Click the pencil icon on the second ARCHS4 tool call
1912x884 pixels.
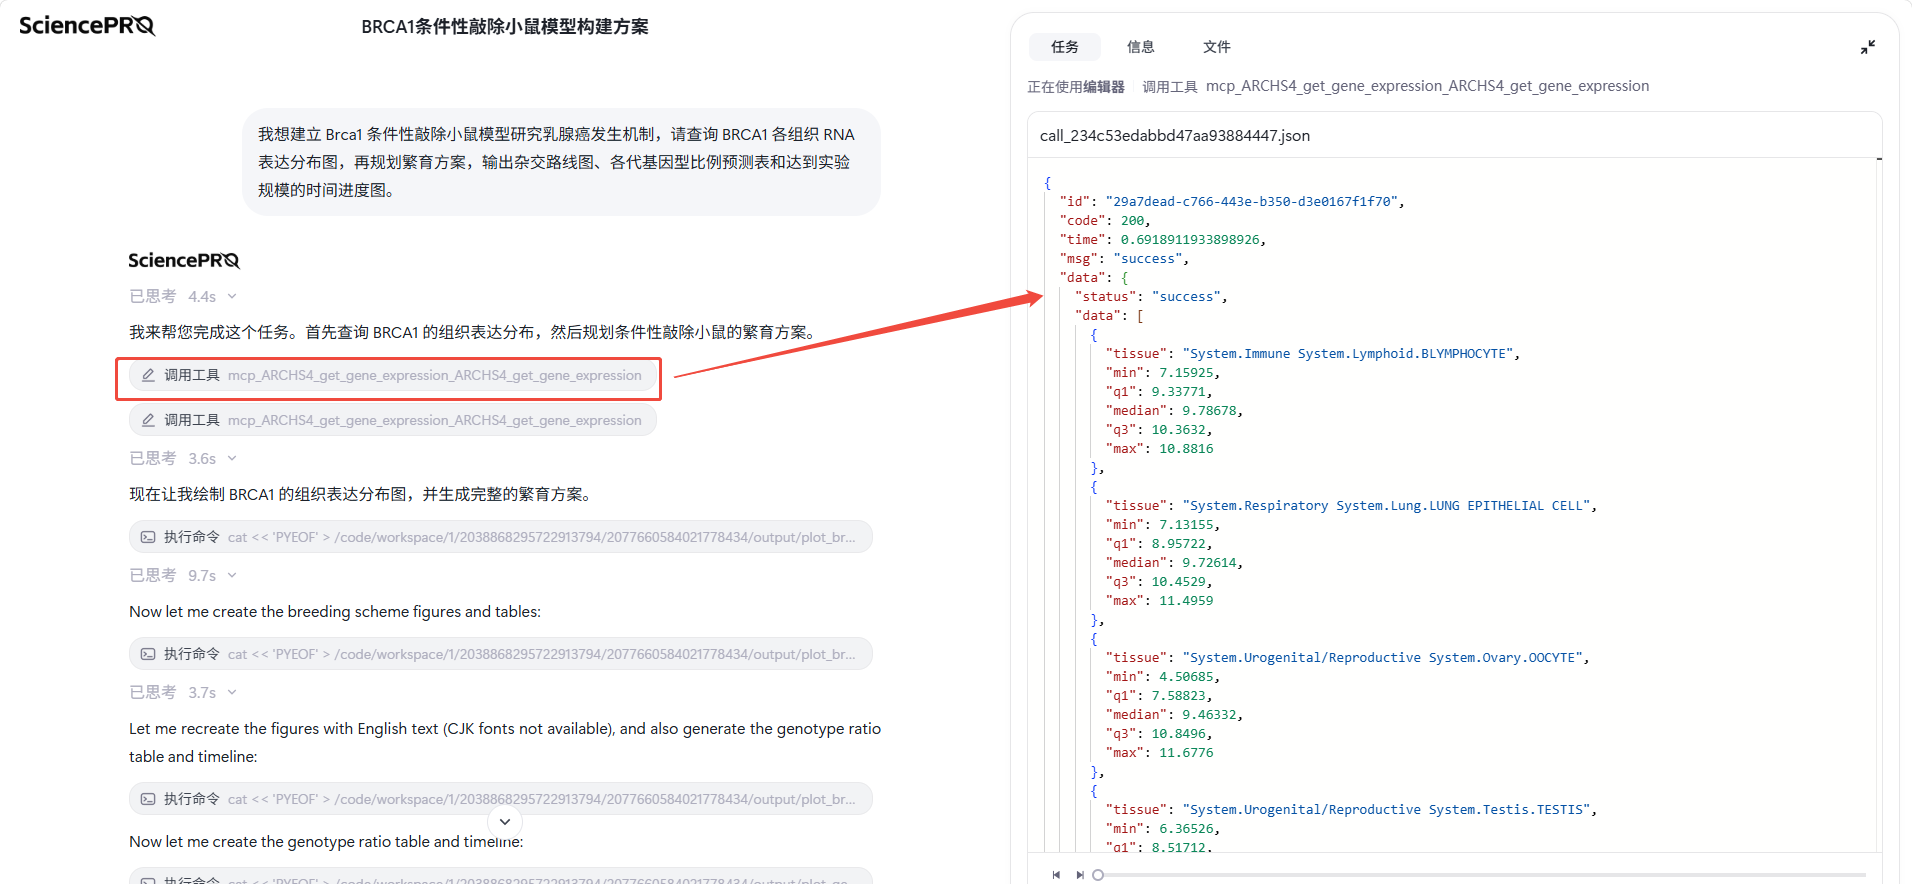pyautogui.click(x=148, y=420)
